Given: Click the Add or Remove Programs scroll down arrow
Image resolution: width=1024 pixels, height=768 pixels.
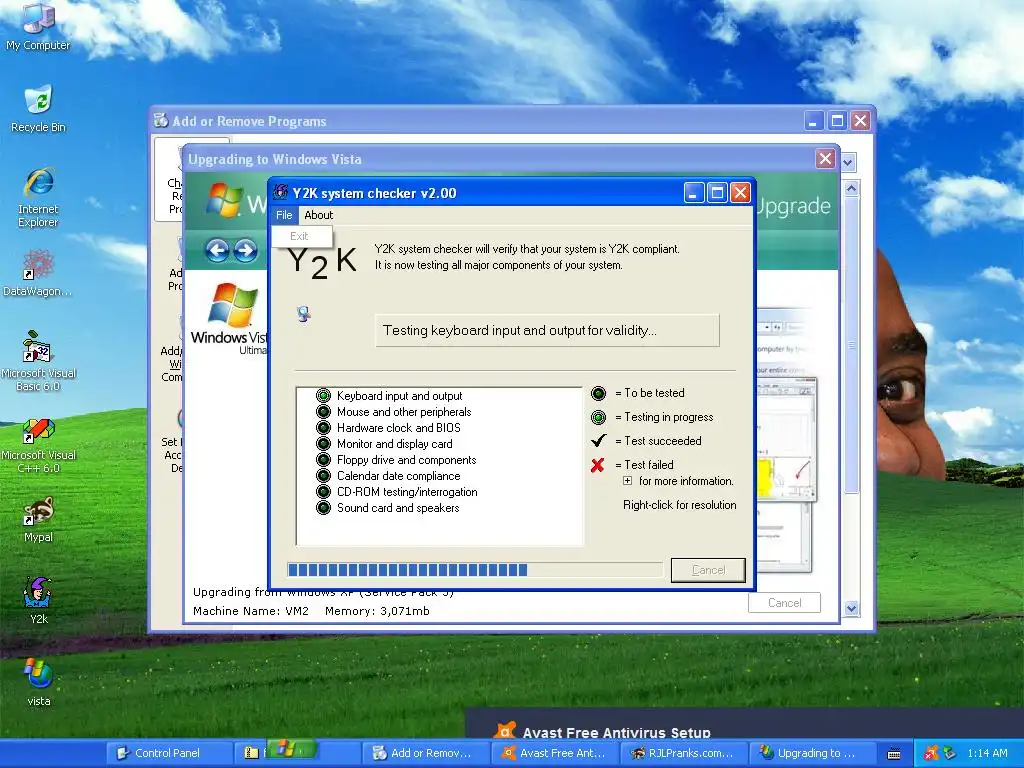Looking at the screenshot, I should [851, 609].
